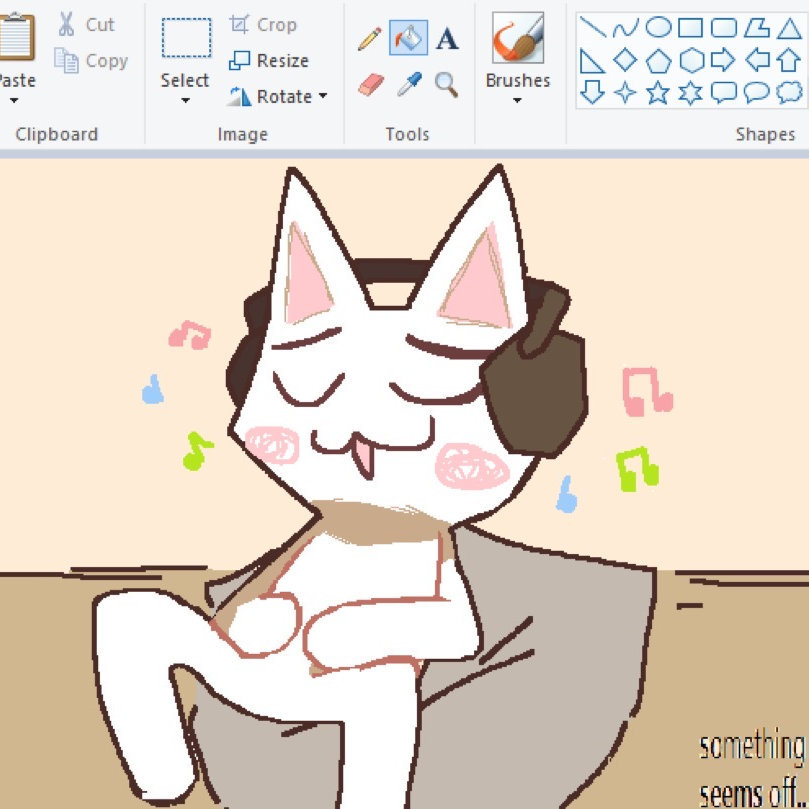Open the Resize dialog
This screenshot has width=809, height=809.
269,61
